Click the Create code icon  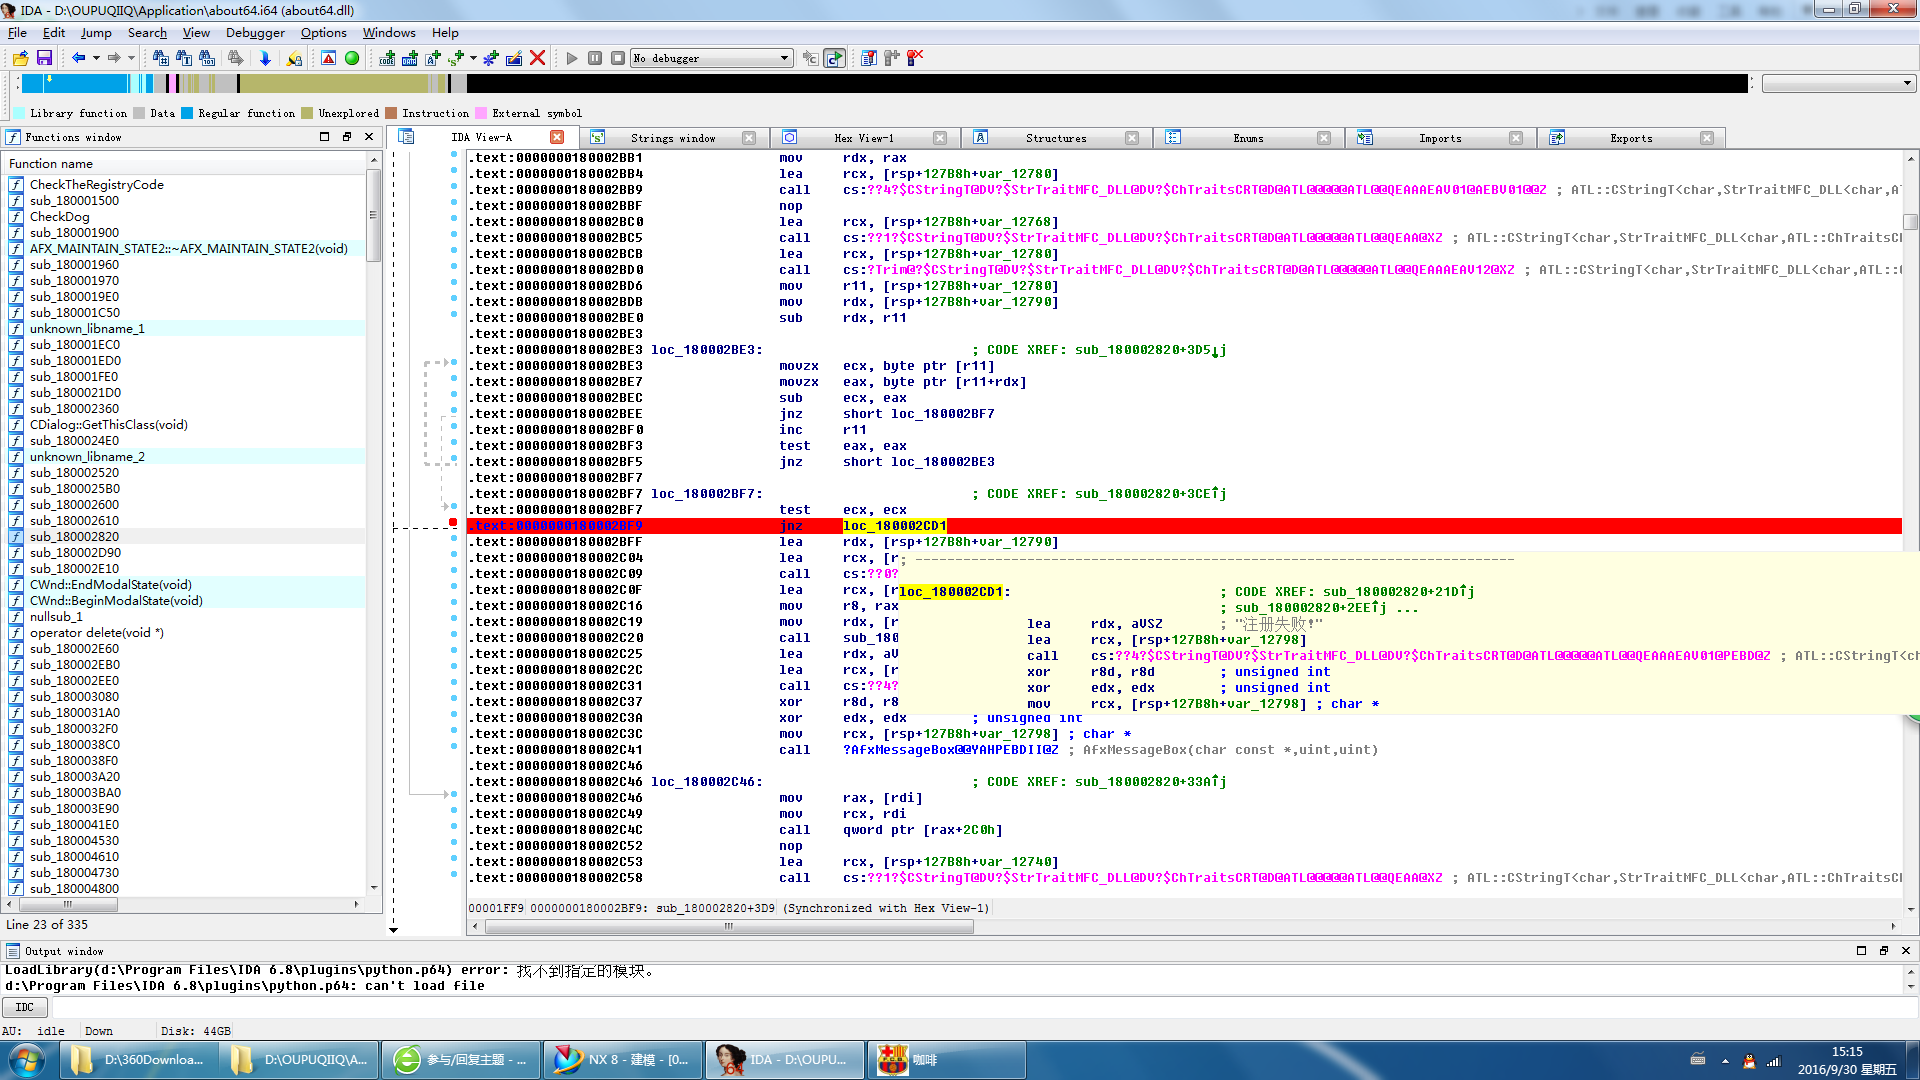[x=387, y=58]
